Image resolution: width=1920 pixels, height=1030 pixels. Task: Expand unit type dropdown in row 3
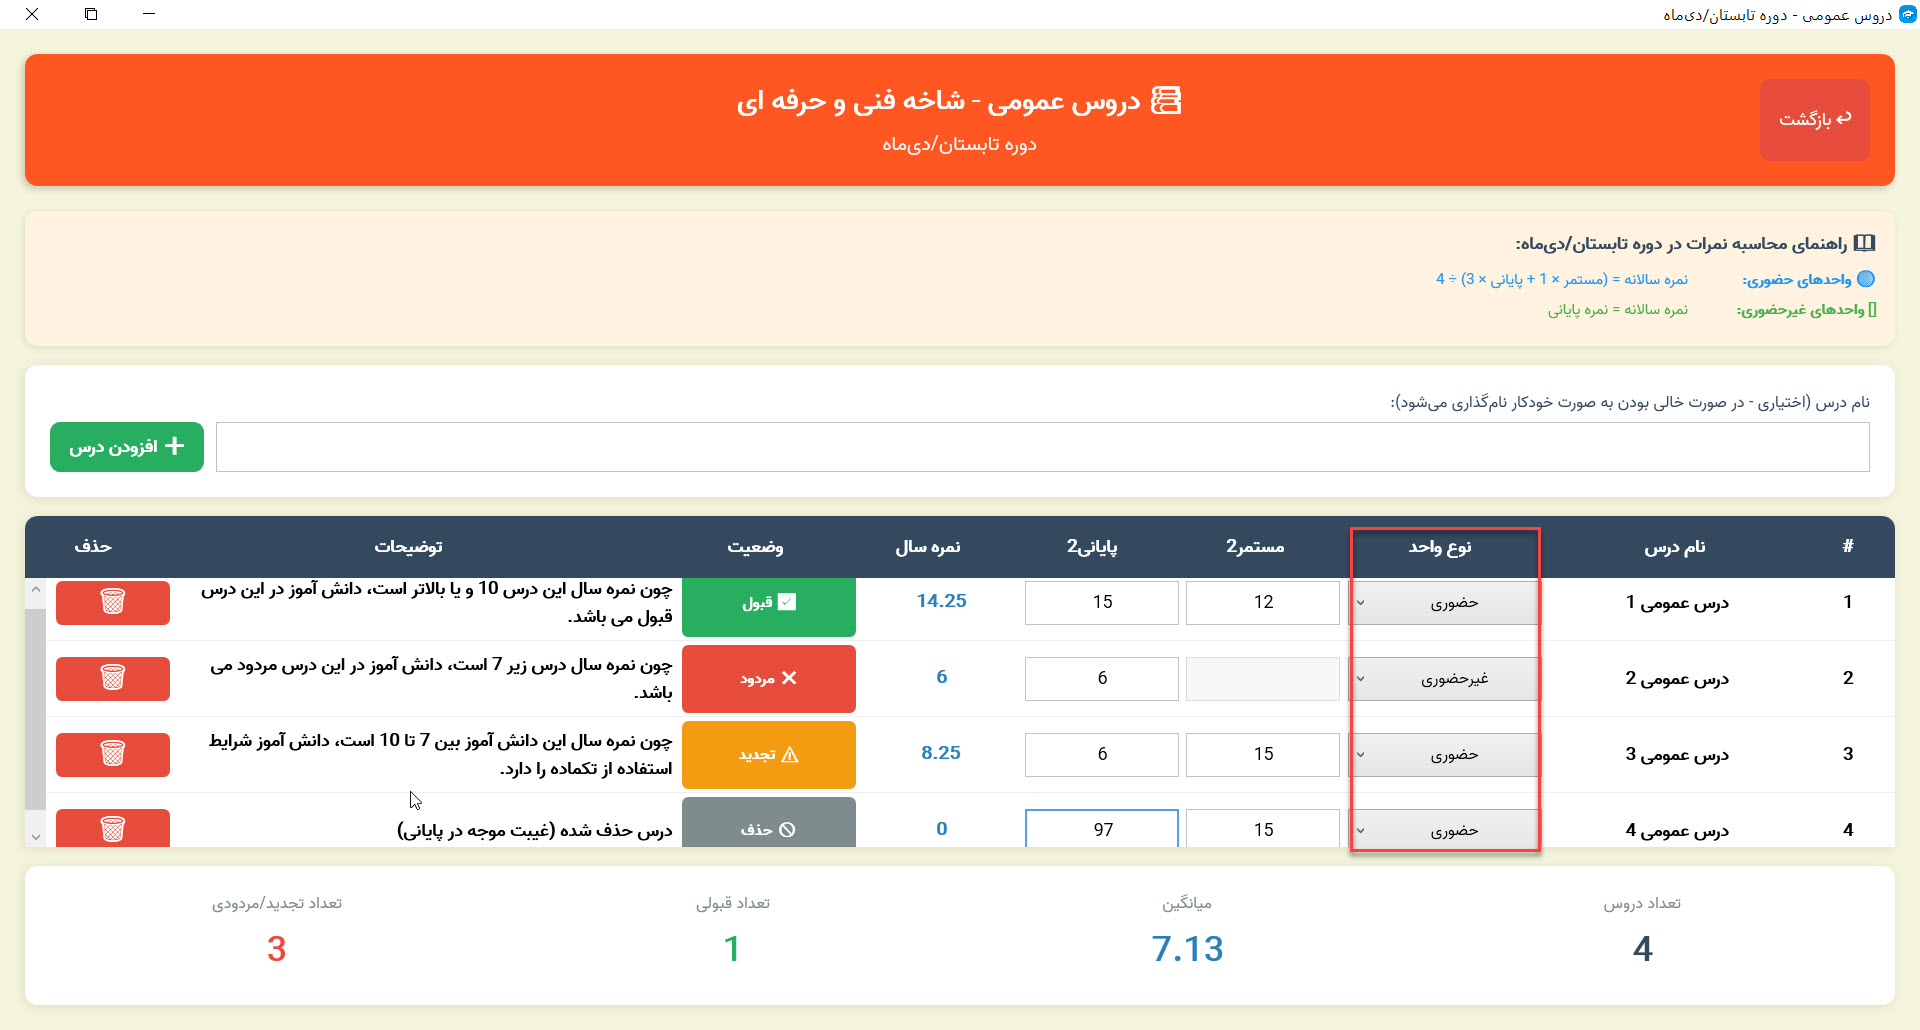pos(1444,755)
